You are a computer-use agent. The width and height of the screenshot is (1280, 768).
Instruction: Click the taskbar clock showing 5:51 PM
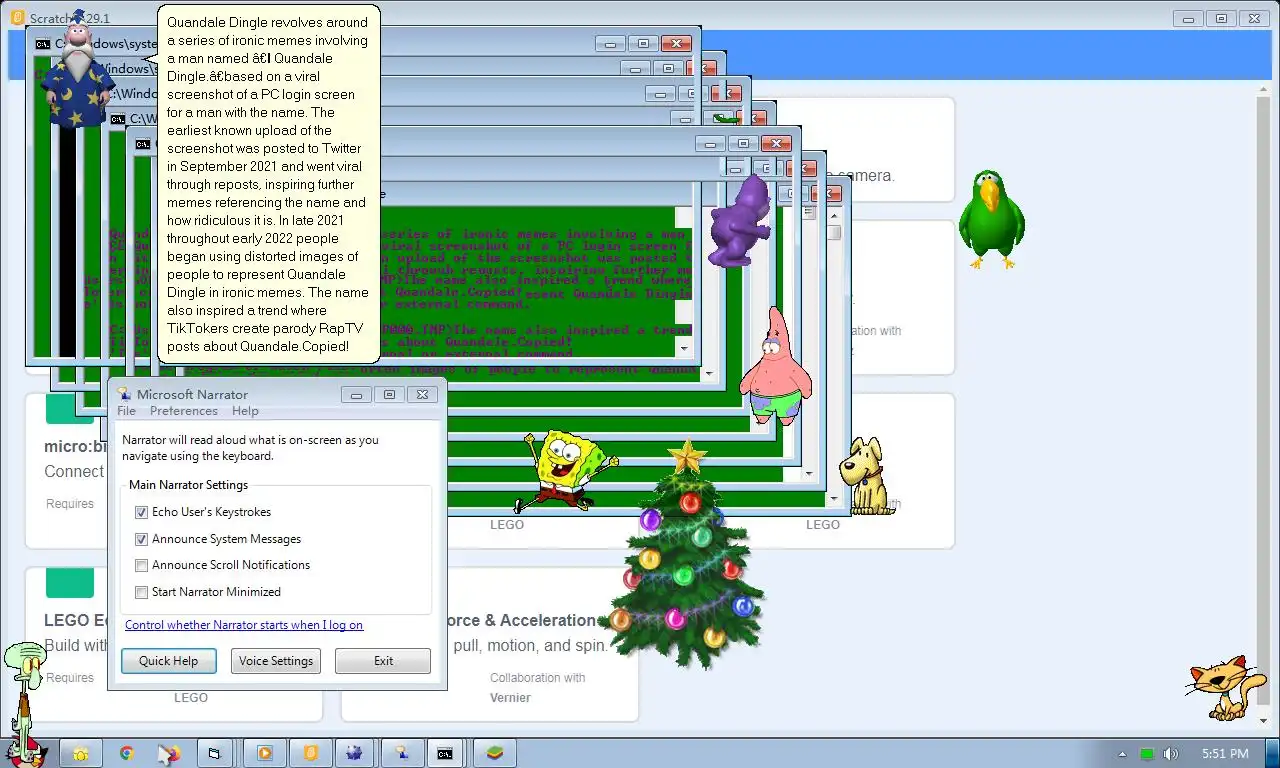click(1225, 754)
